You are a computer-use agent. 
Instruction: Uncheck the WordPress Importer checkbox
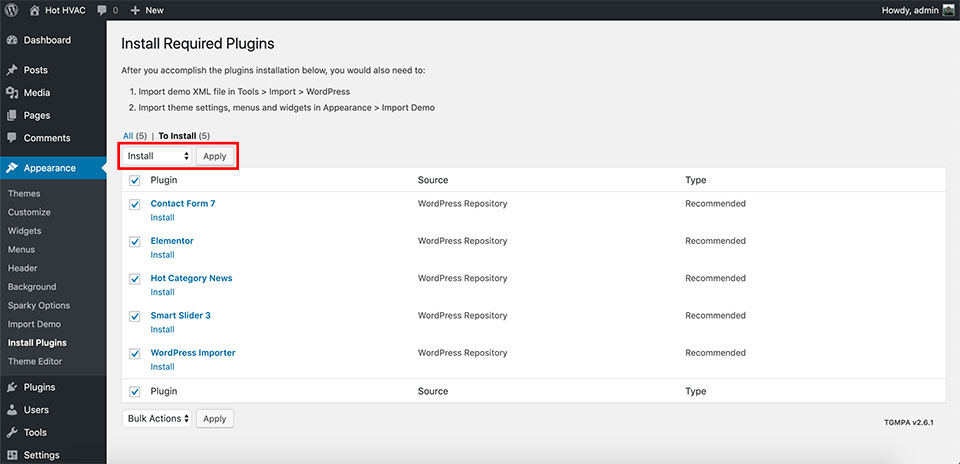coord(135,354)
